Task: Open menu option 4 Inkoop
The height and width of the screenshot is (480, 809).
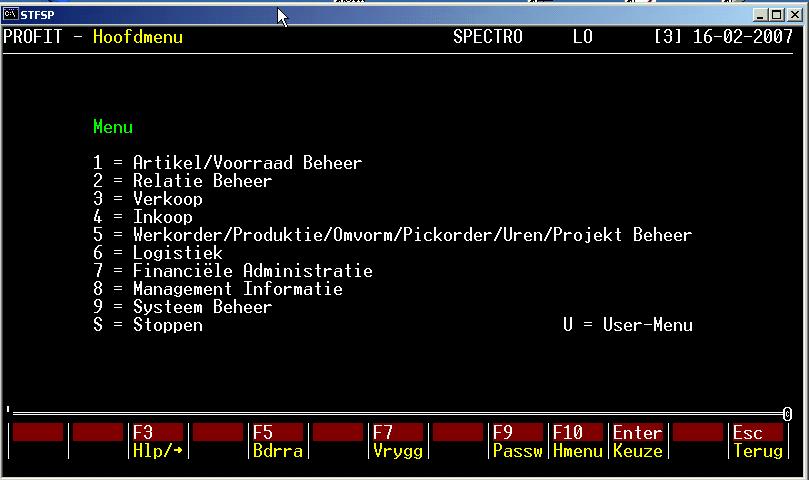Action: click(143, 217)
